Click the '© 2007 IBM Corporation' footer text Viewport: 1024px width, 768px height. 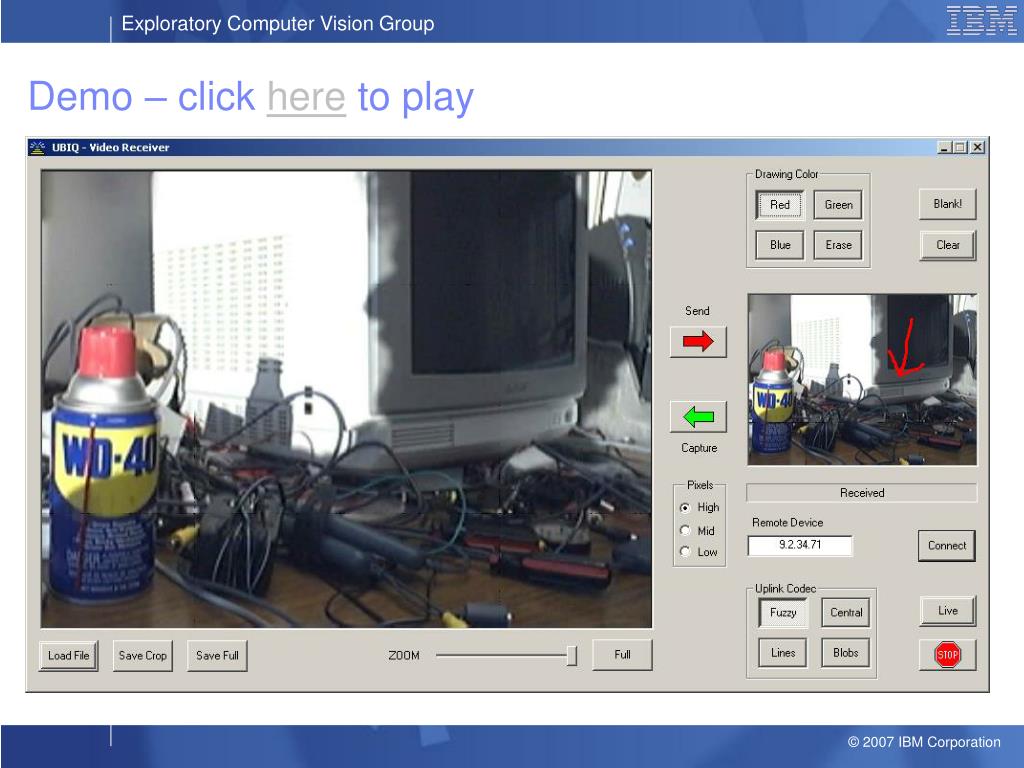[x=924, y=742]
